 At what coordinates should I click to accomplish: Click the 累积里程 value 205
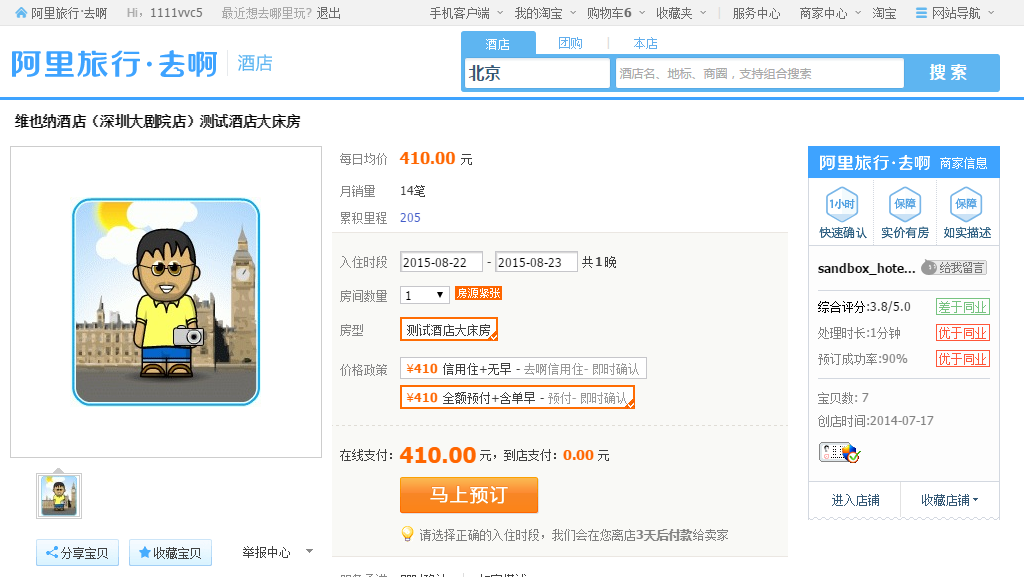(x=410, y=217)
